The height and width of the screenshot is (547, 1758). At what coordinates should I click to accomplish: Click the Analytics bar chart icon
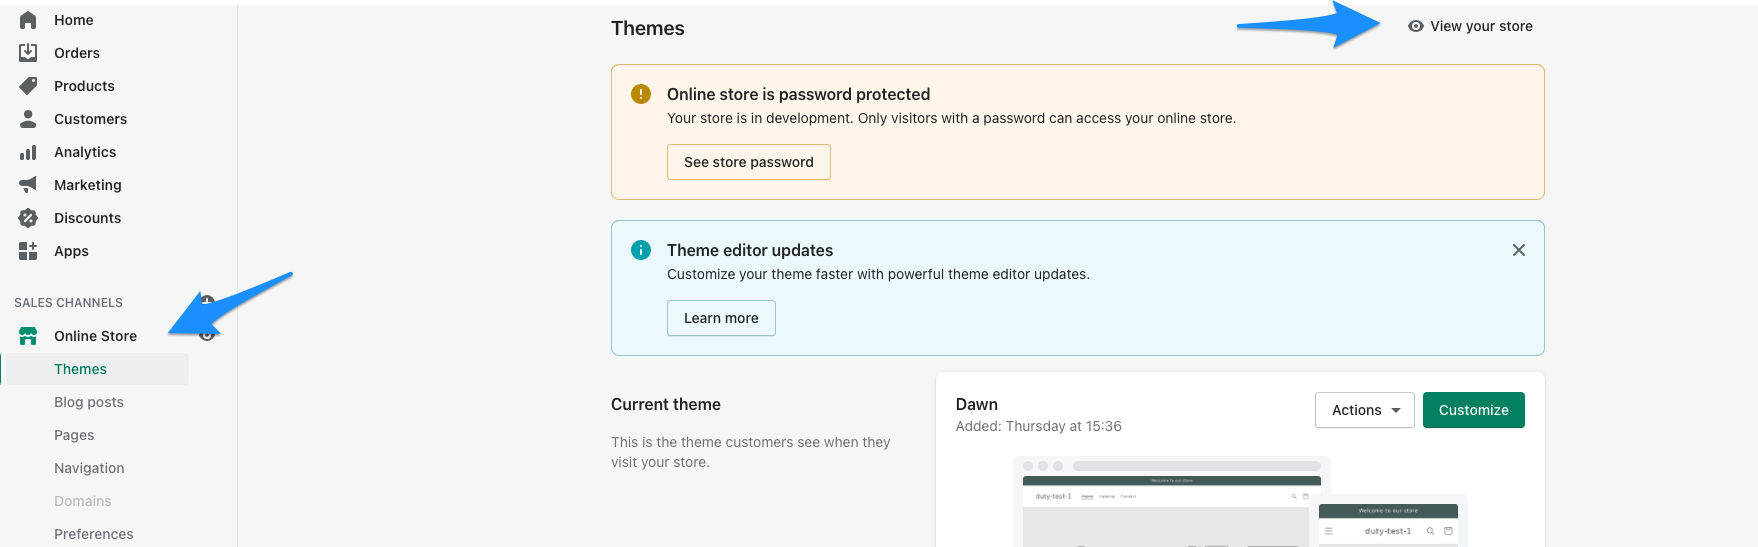coord(28,152)
